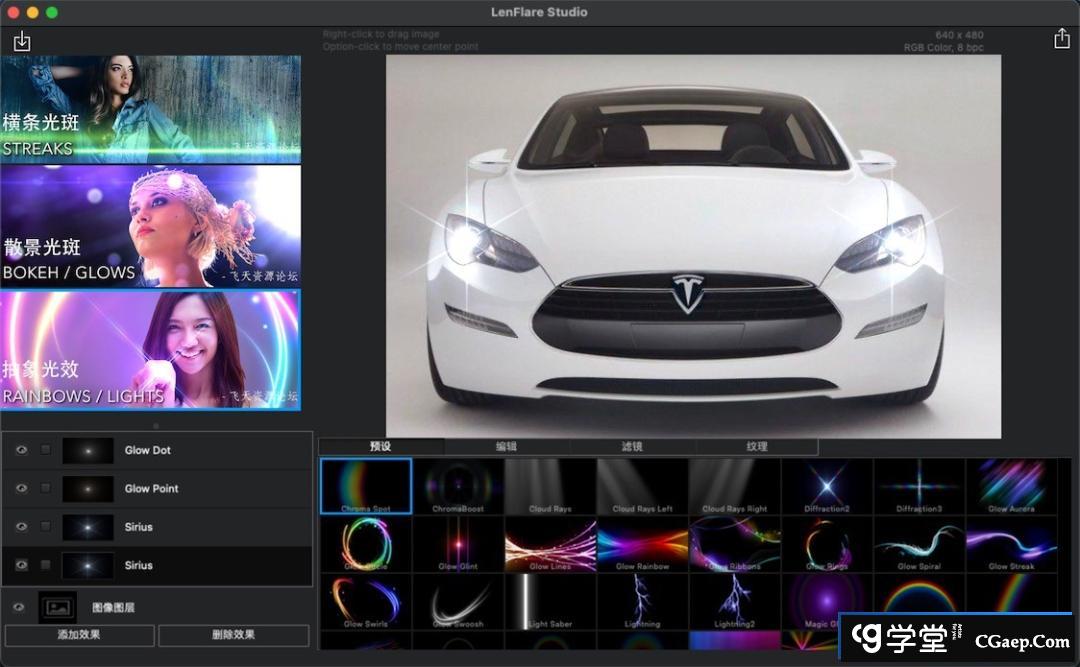This screenshot has height=667, width=1080.
Task: Hide the Glow Dot layer
Action: pyautogui.click(x=21, y=450)
